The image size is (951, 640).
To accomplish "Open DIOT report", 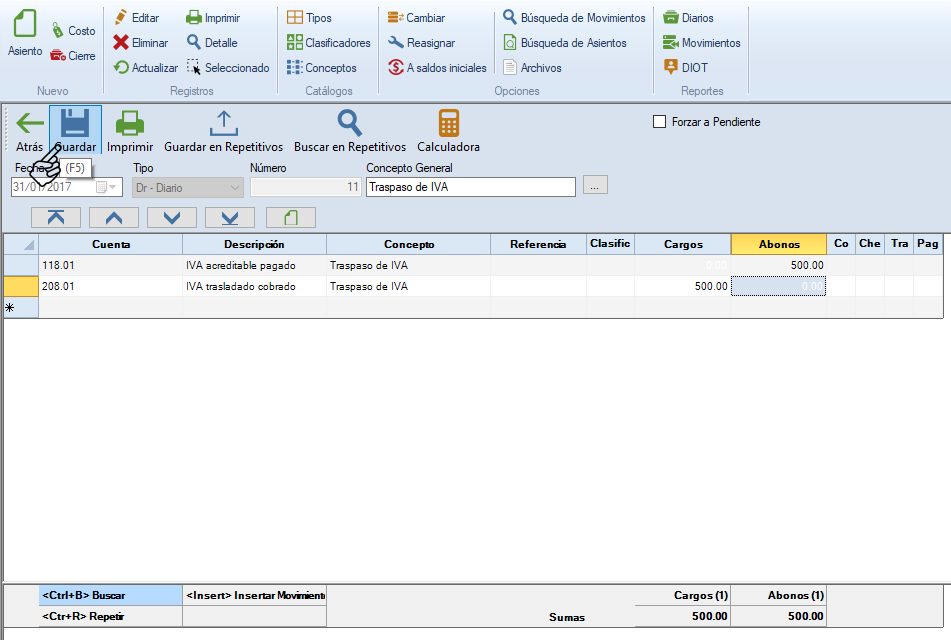I will 688,68.
